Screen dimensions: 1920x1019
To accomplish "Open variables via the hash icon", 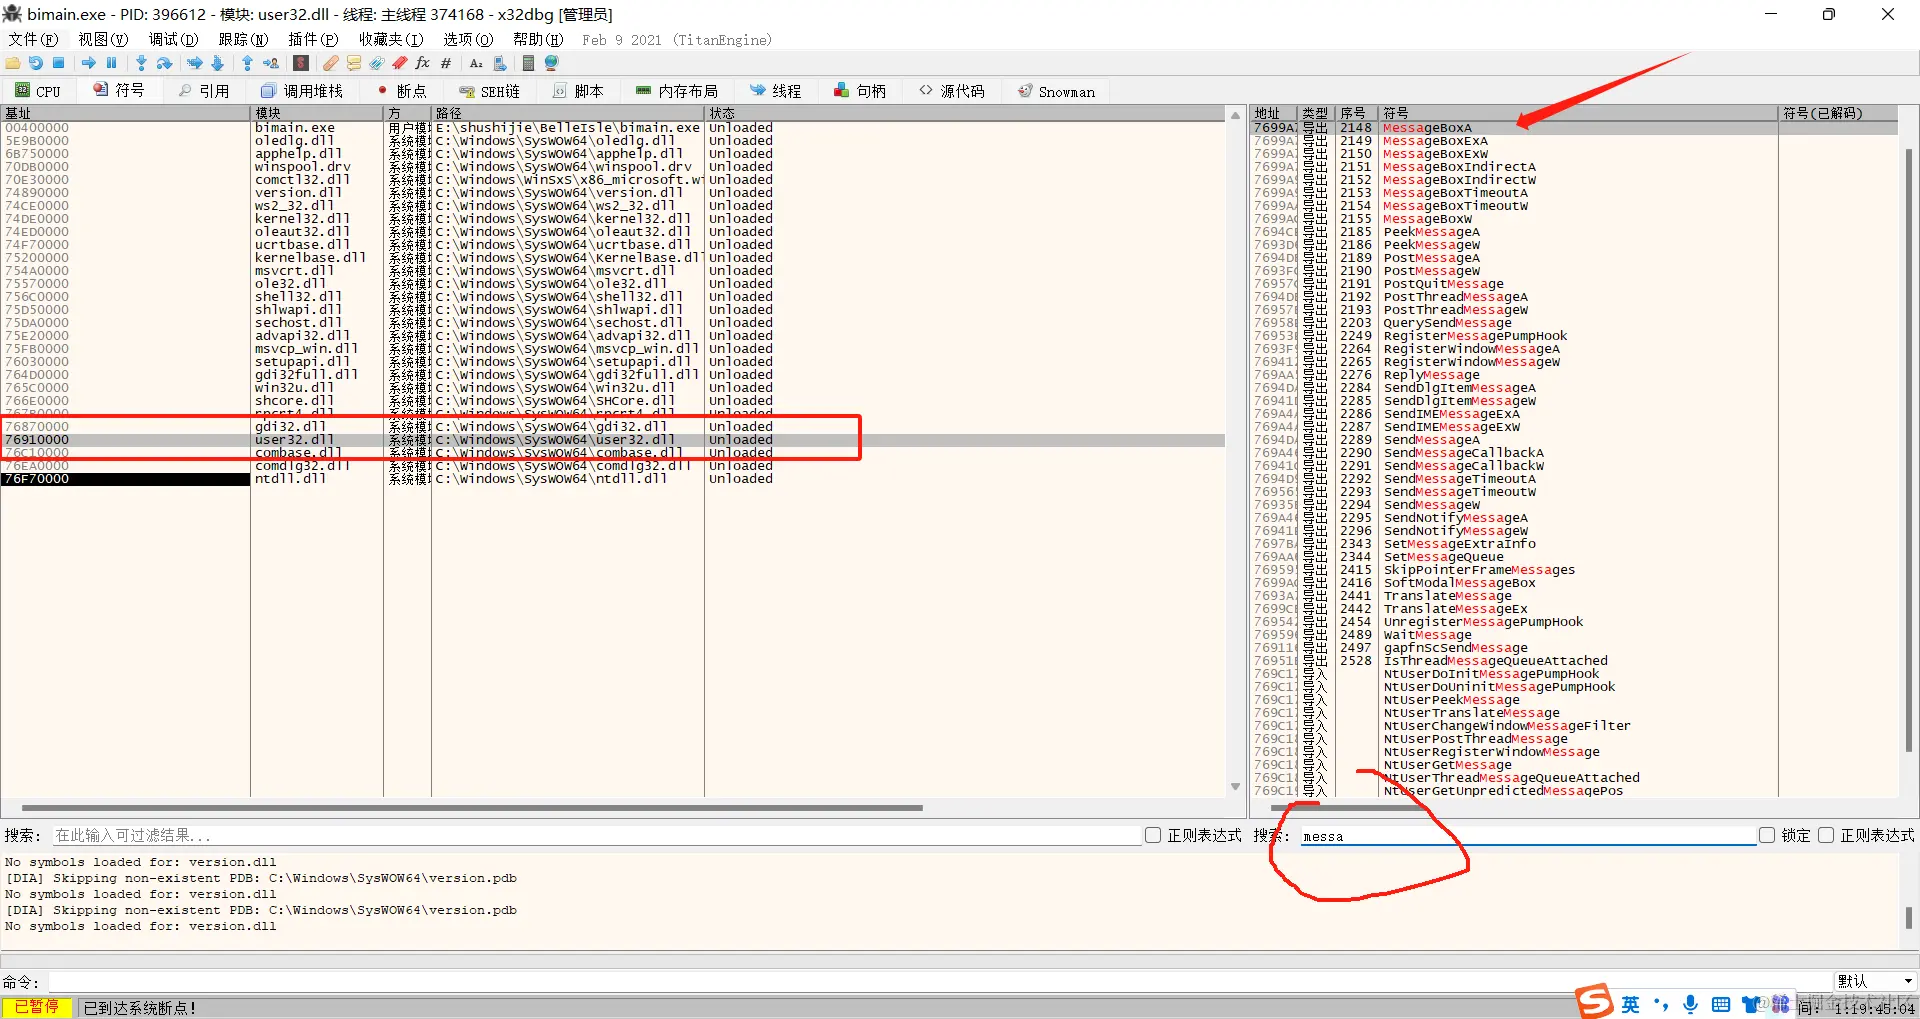I will click(x=446, y=63).
